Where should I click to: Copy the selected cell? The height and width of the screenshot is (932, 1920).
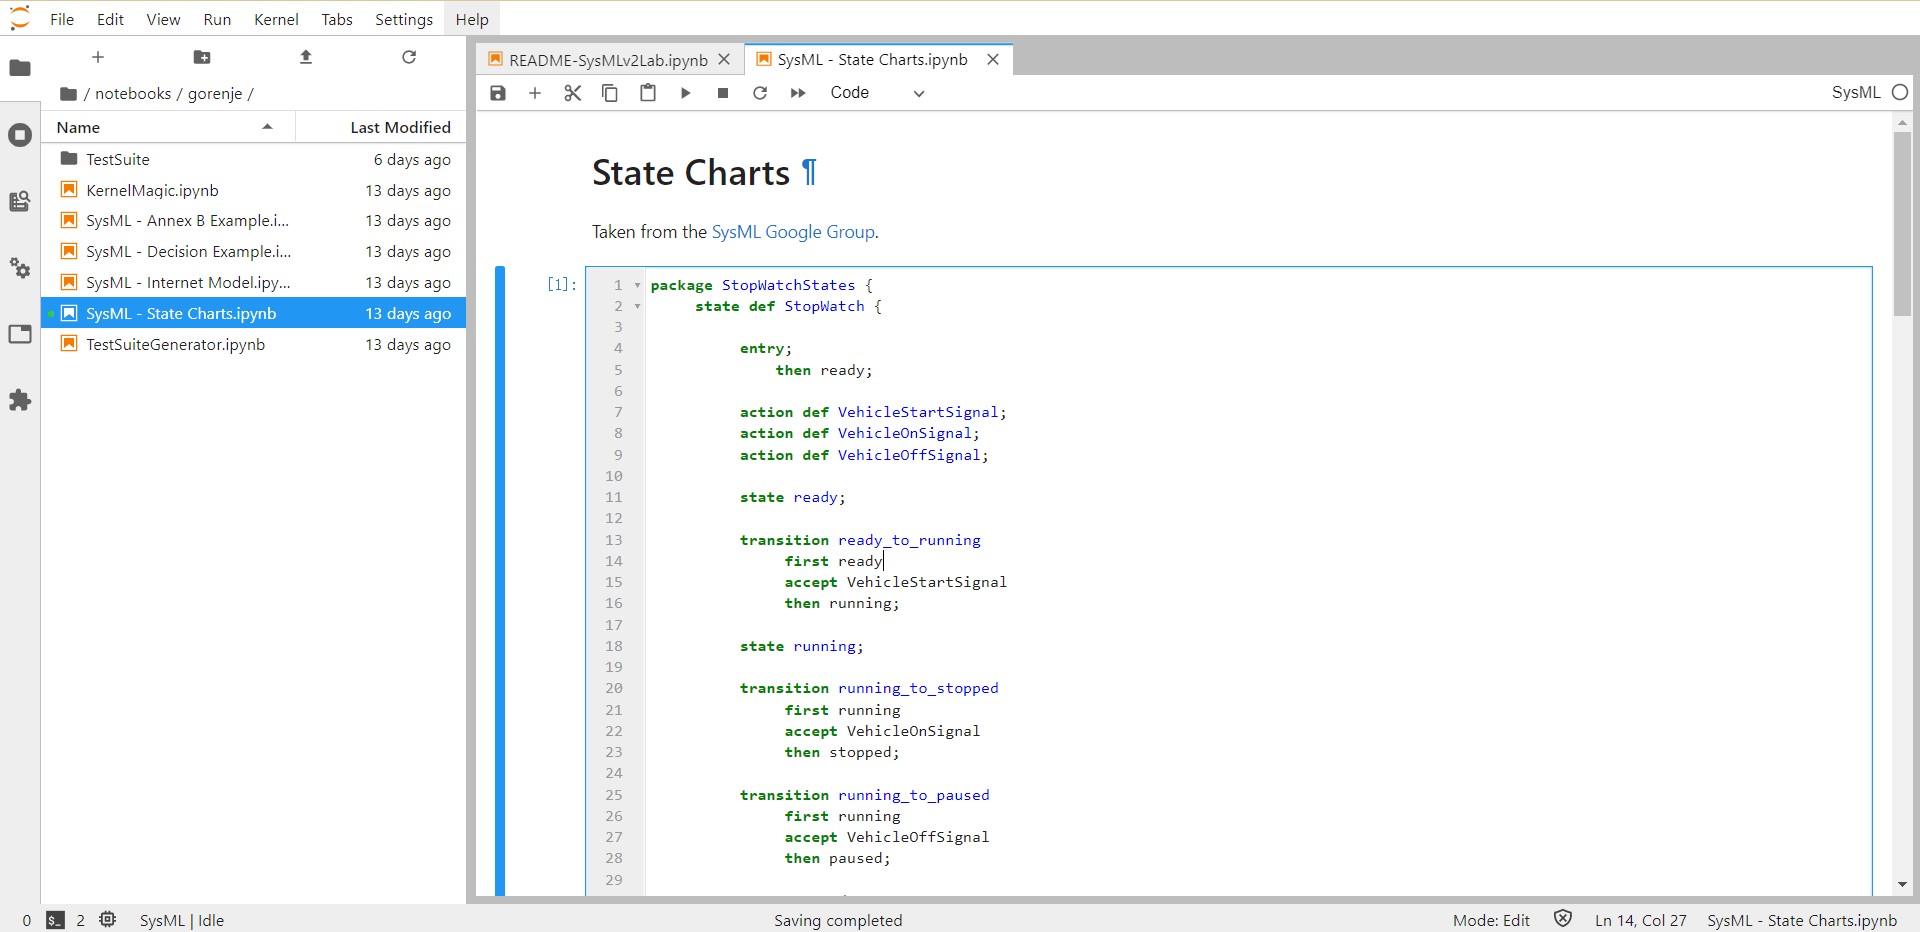610,93
